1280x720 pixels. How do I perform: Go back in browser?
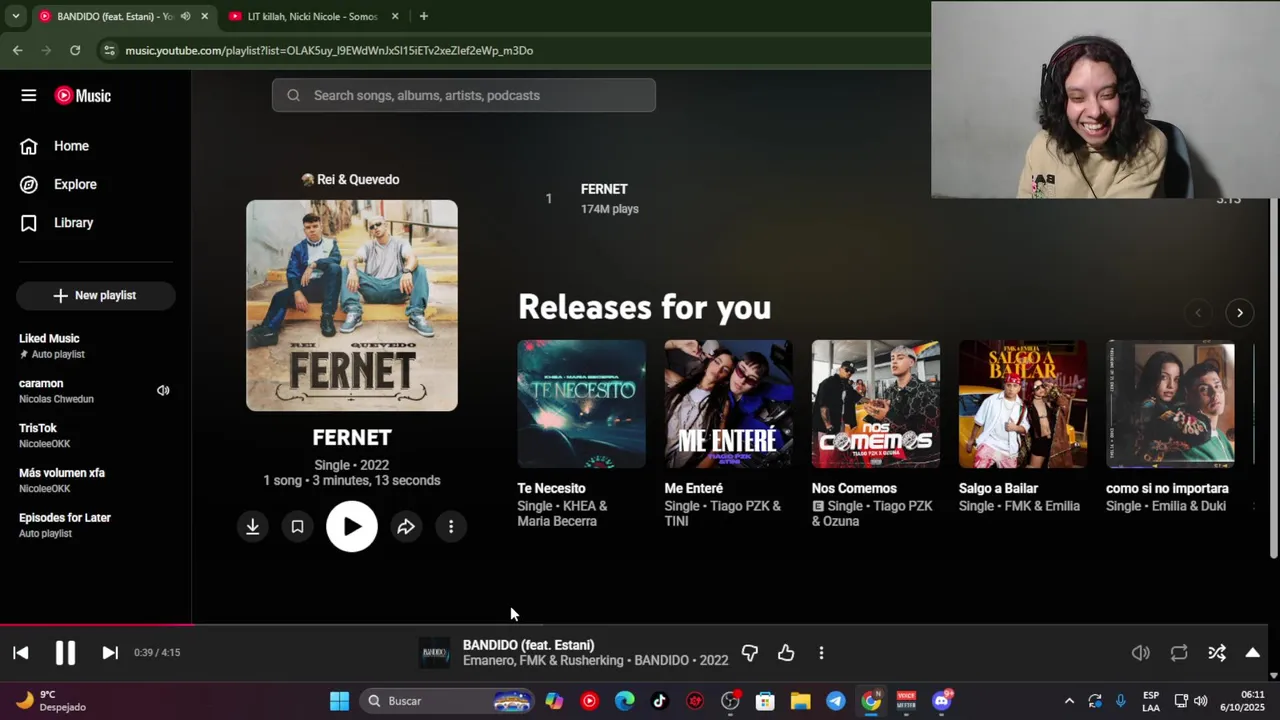point(18,50)
